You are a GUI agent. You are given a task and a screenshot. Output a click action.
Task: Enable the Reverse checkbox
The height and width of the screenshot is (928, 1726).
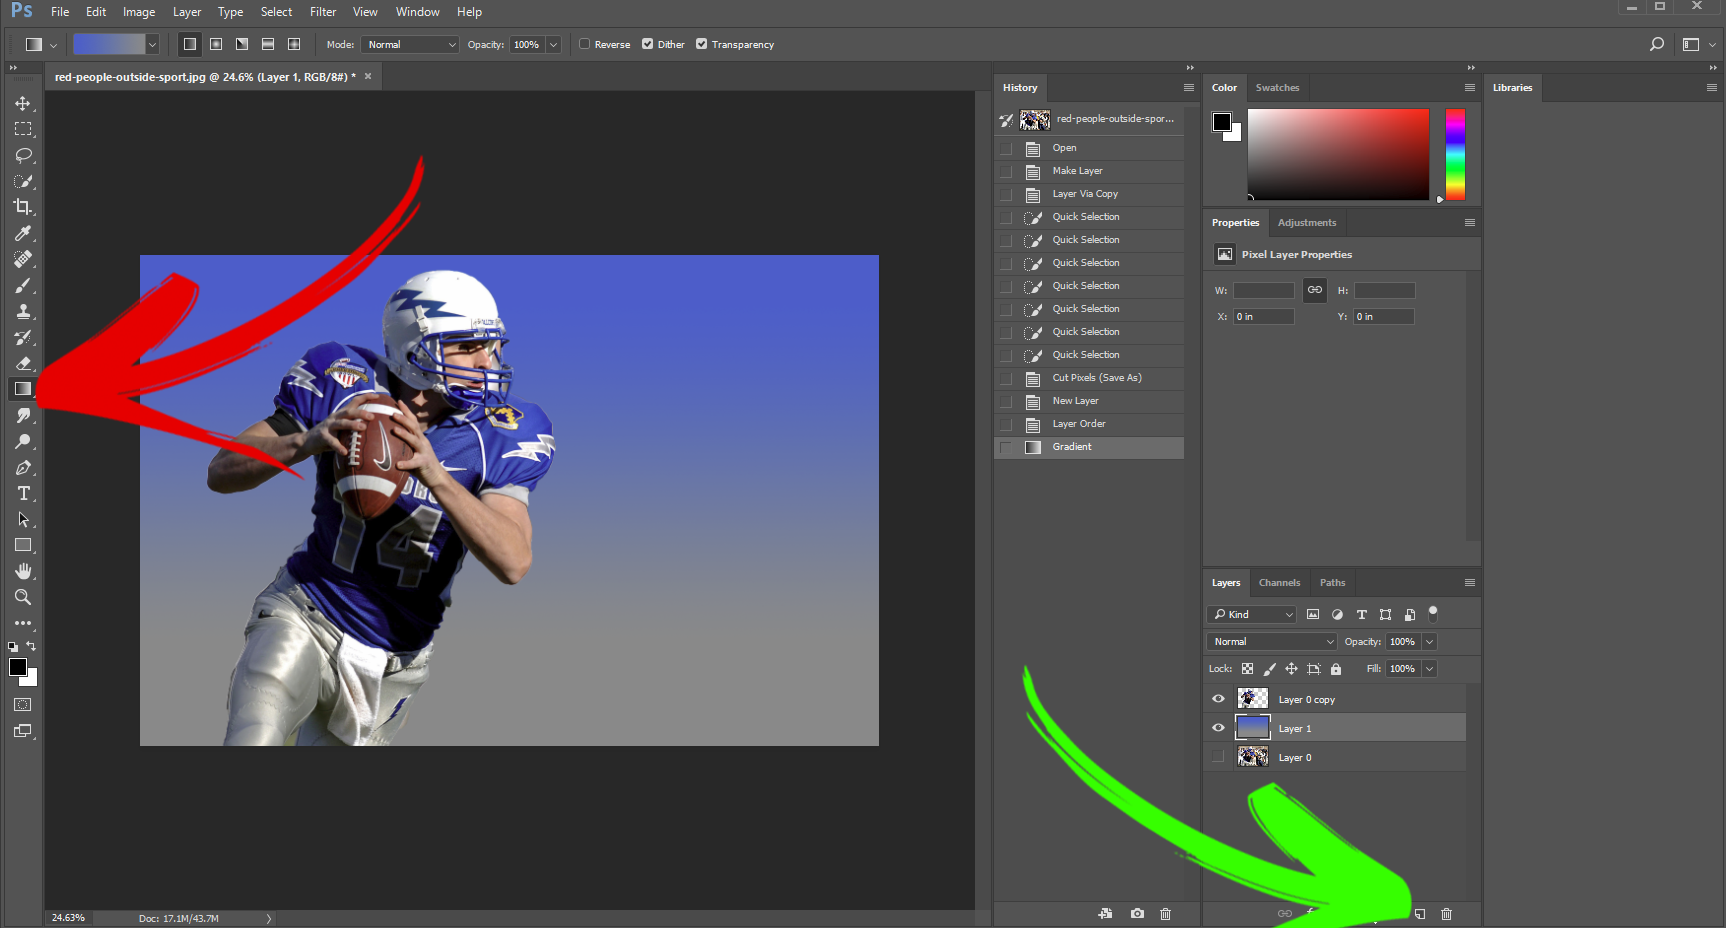click(x=585, y=44)
